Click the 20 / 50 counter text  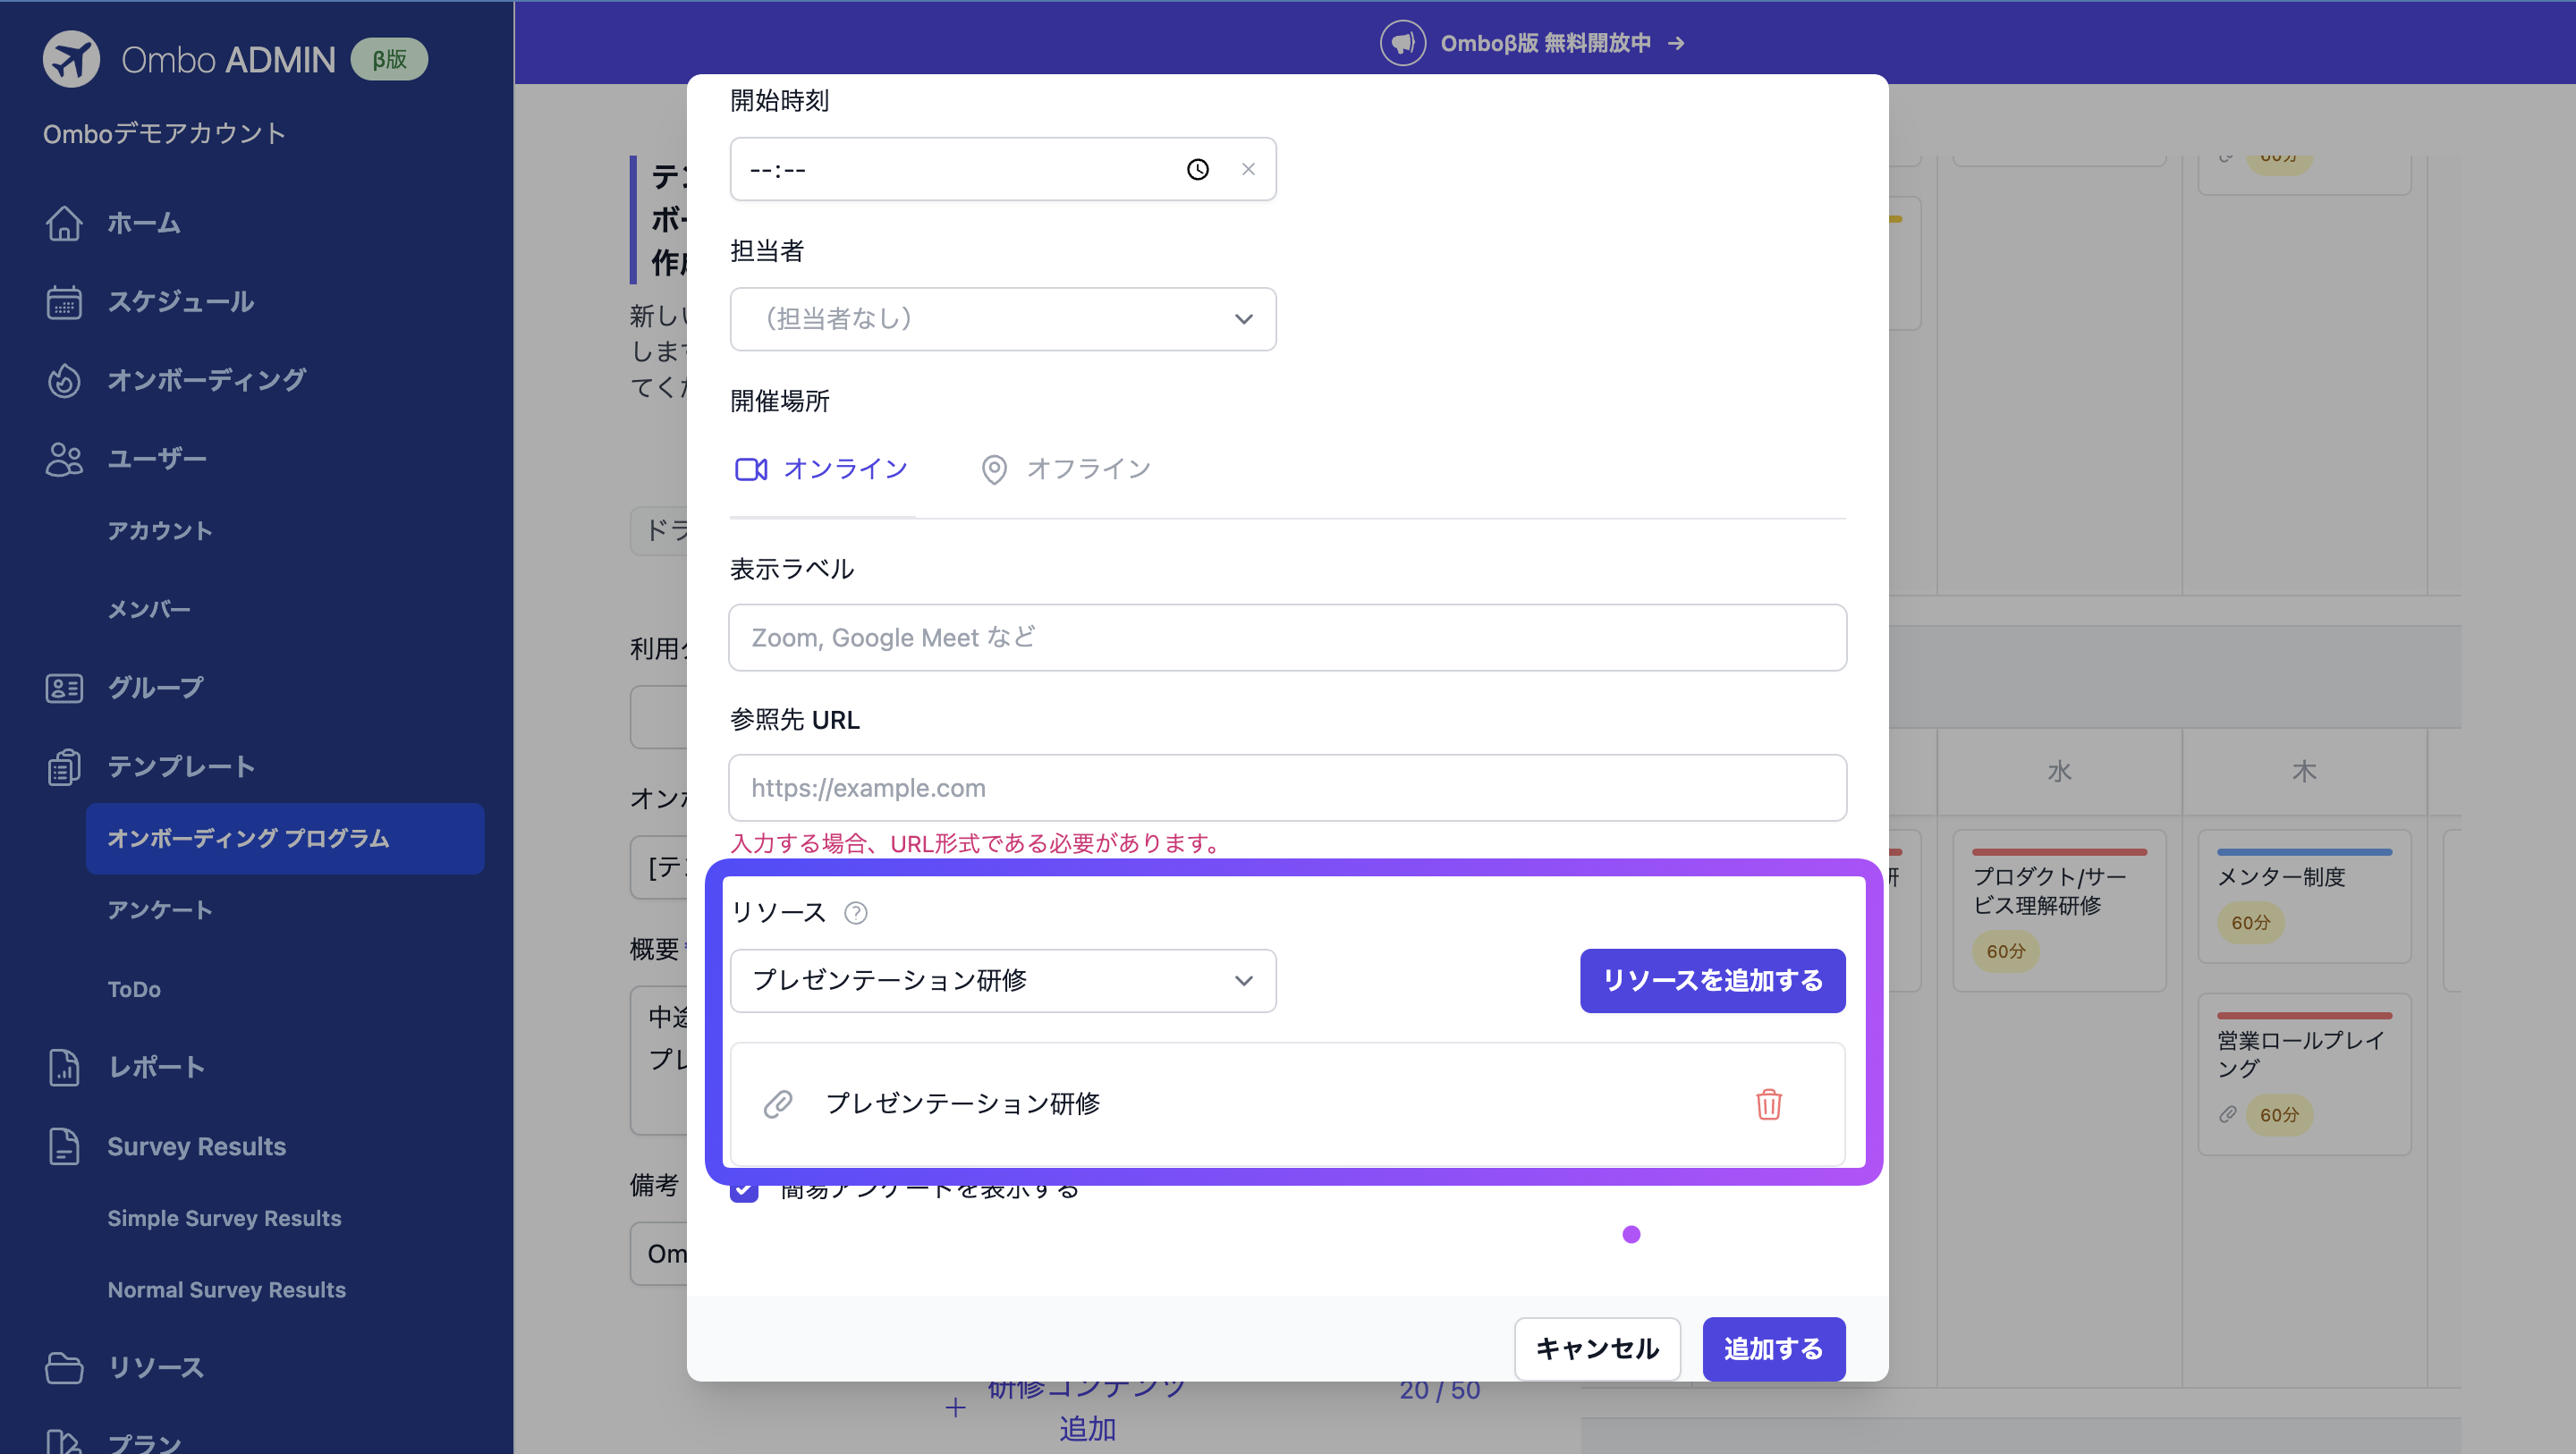point(1439,1390)
